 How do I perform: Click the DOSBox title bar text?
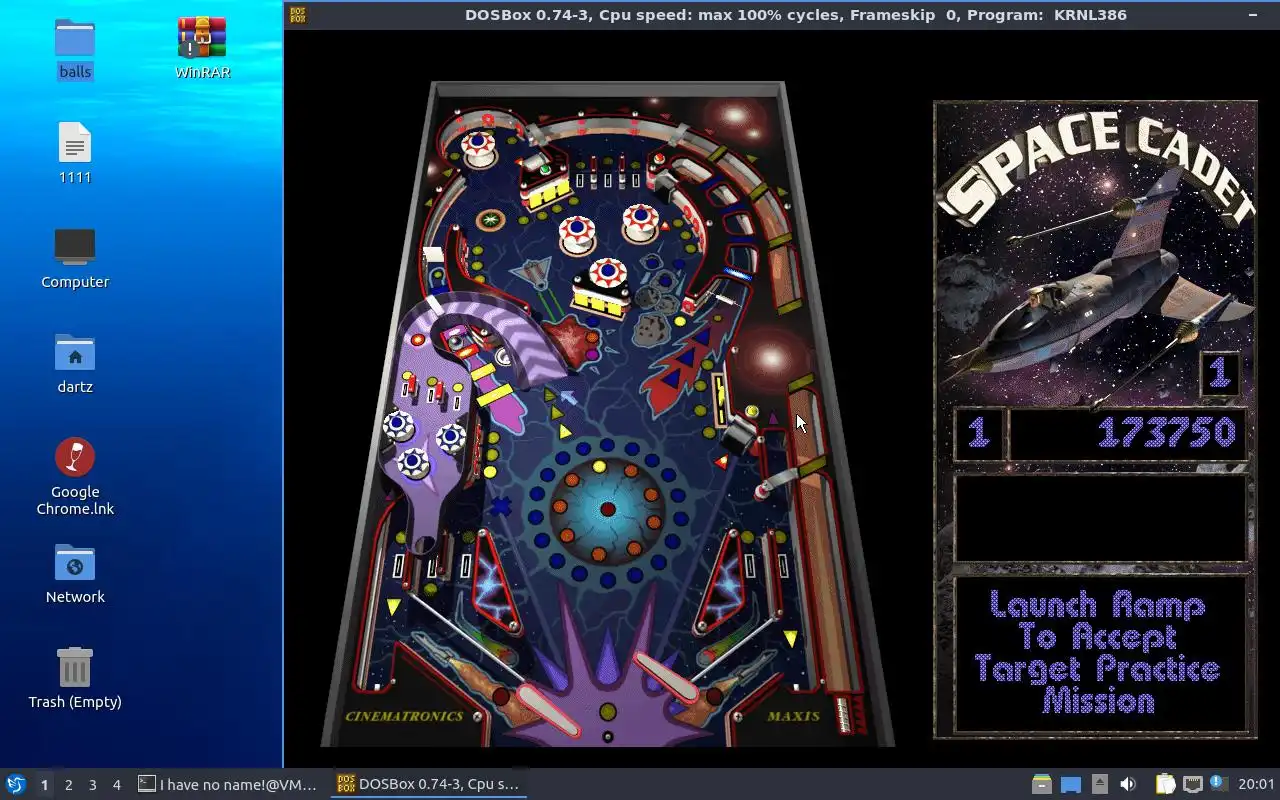[x=795, y=15]
